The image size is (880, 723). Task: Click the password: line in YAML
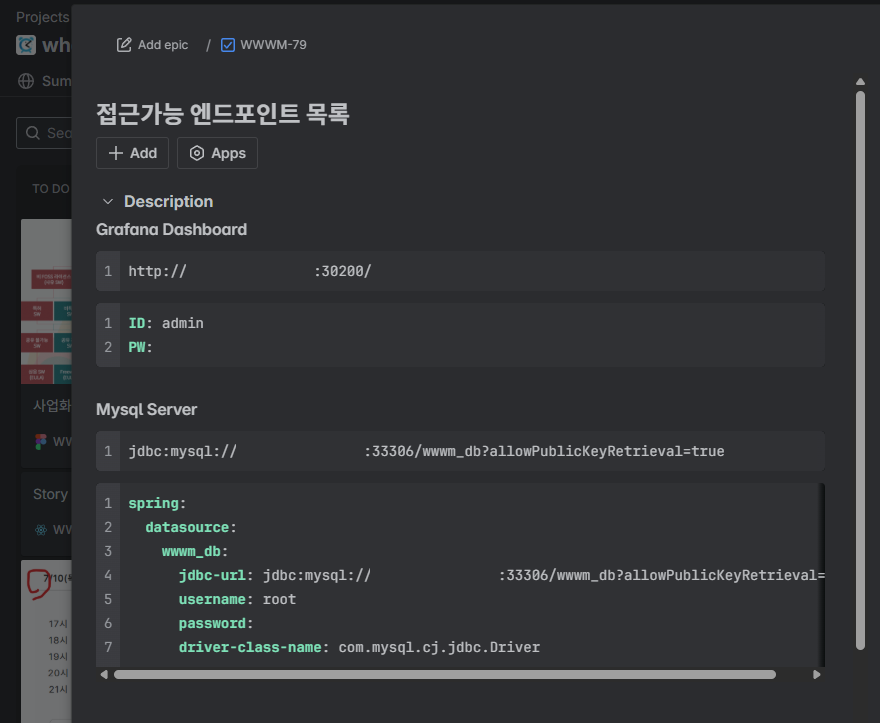(216, 624)
